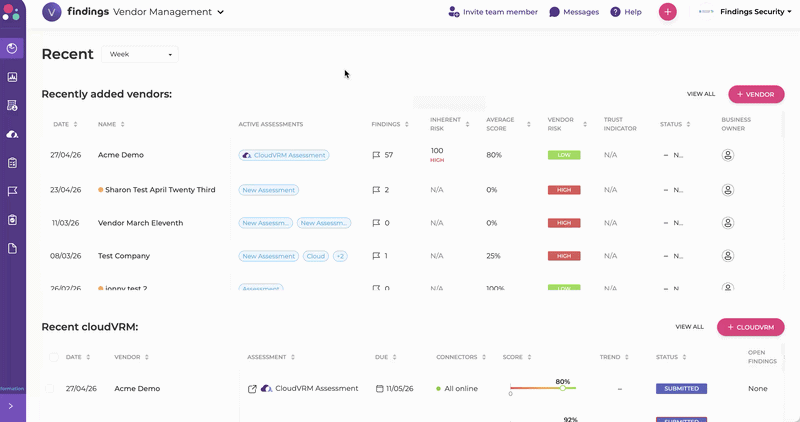
Task: Open the Findings Security account dropdown
Action: coord(755,12)
